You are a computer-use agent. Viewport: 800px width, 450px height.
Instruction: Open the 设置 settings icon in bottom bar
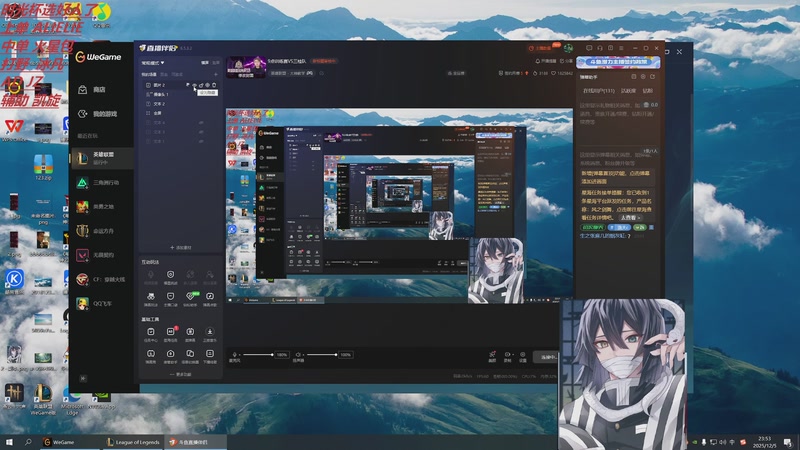click(522, 357)
